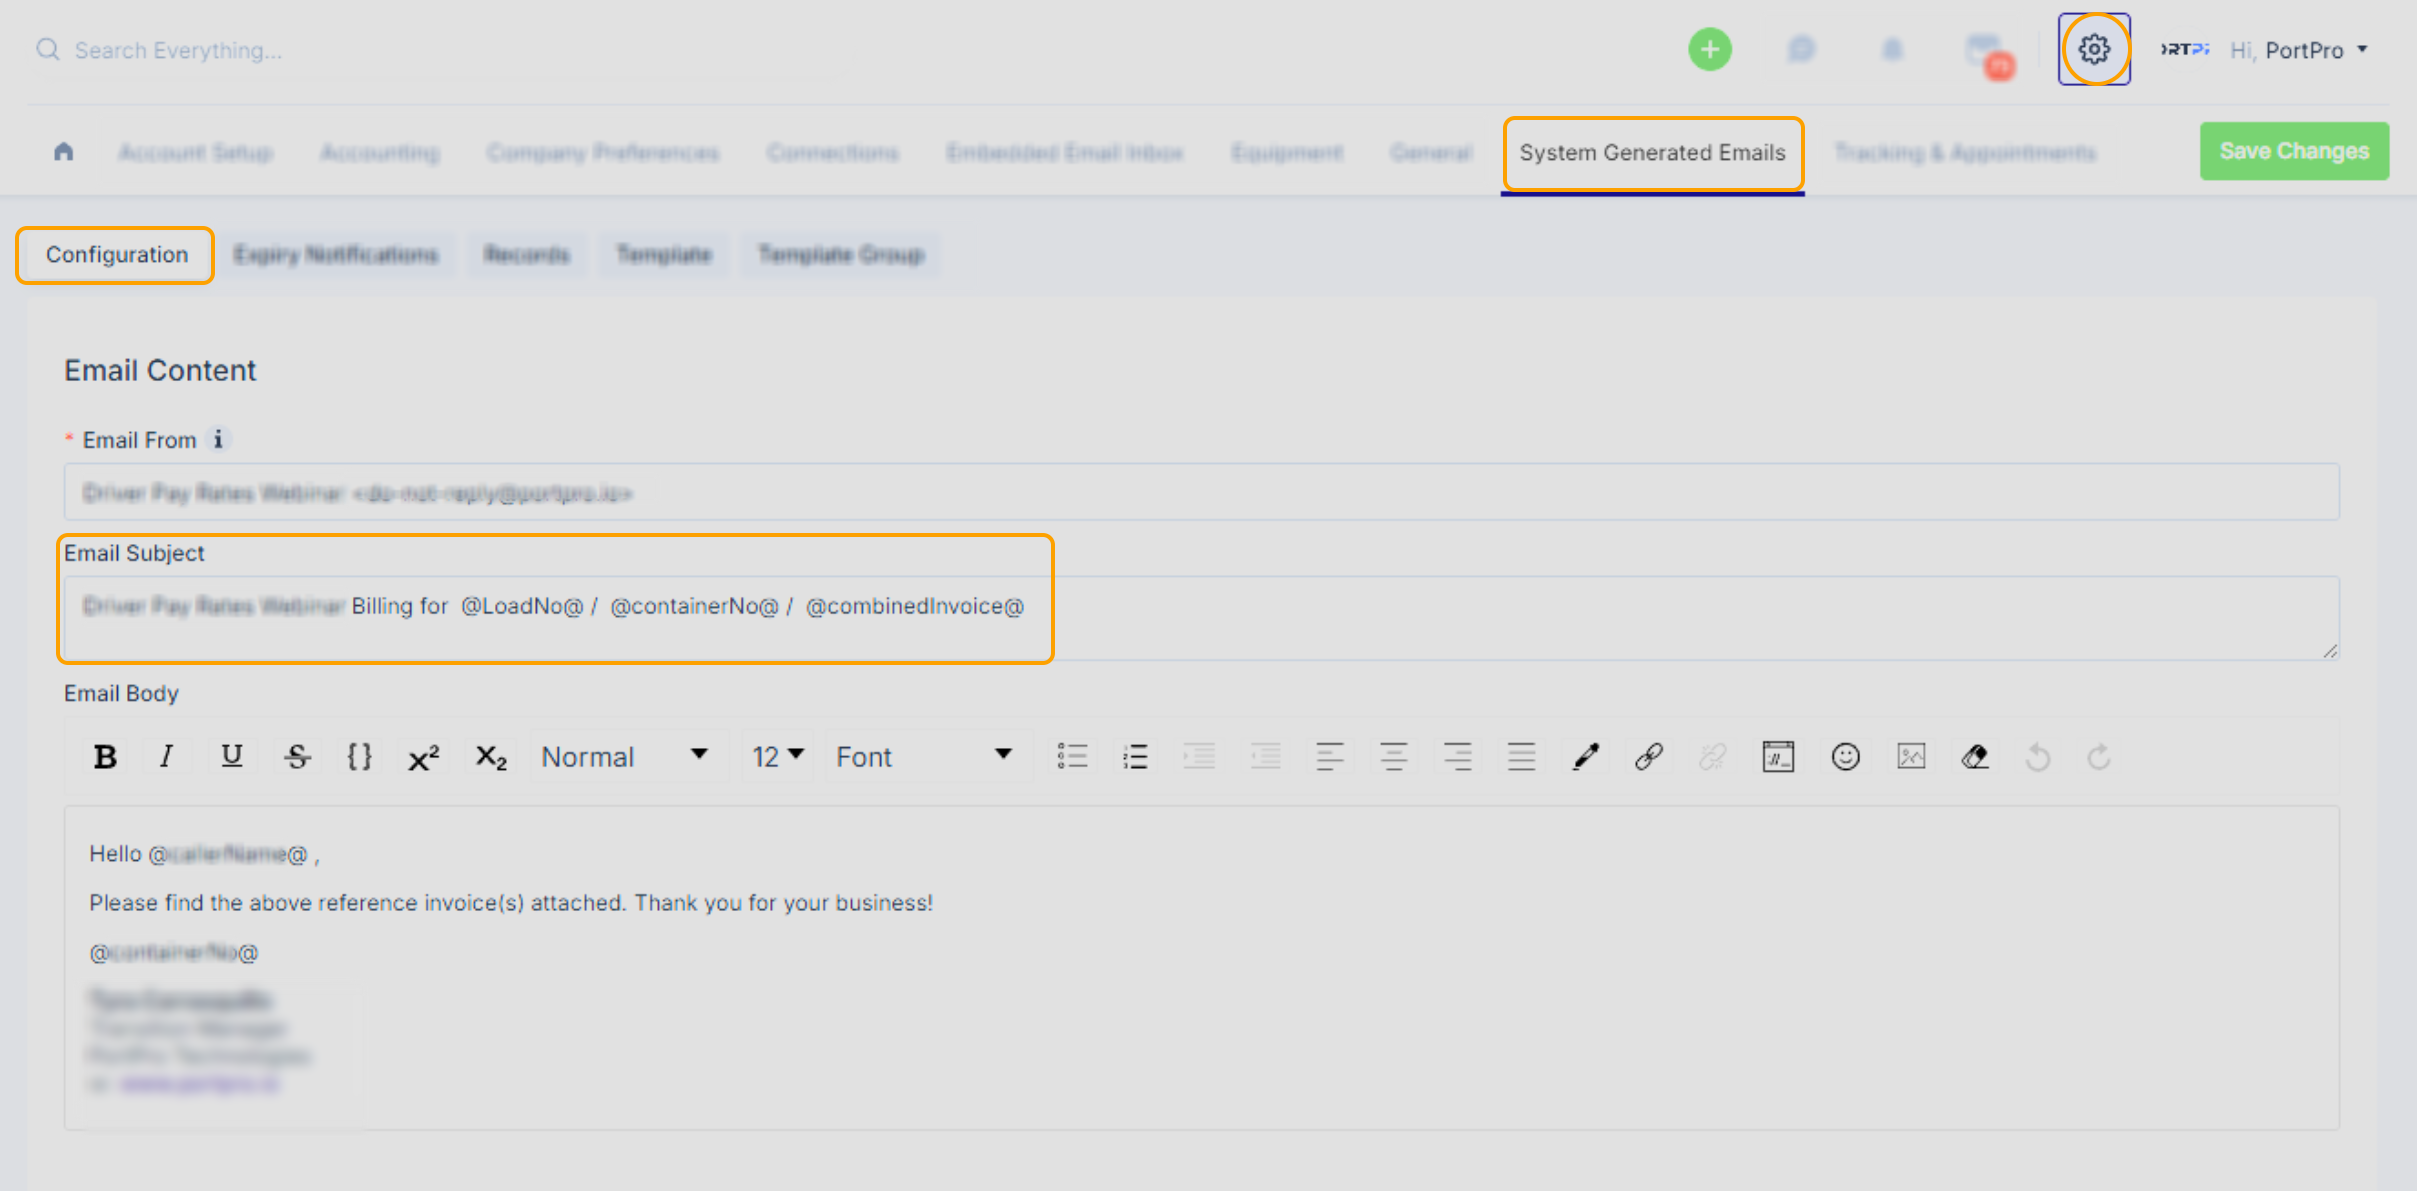Insert an image into email body

click(1910, 757)
